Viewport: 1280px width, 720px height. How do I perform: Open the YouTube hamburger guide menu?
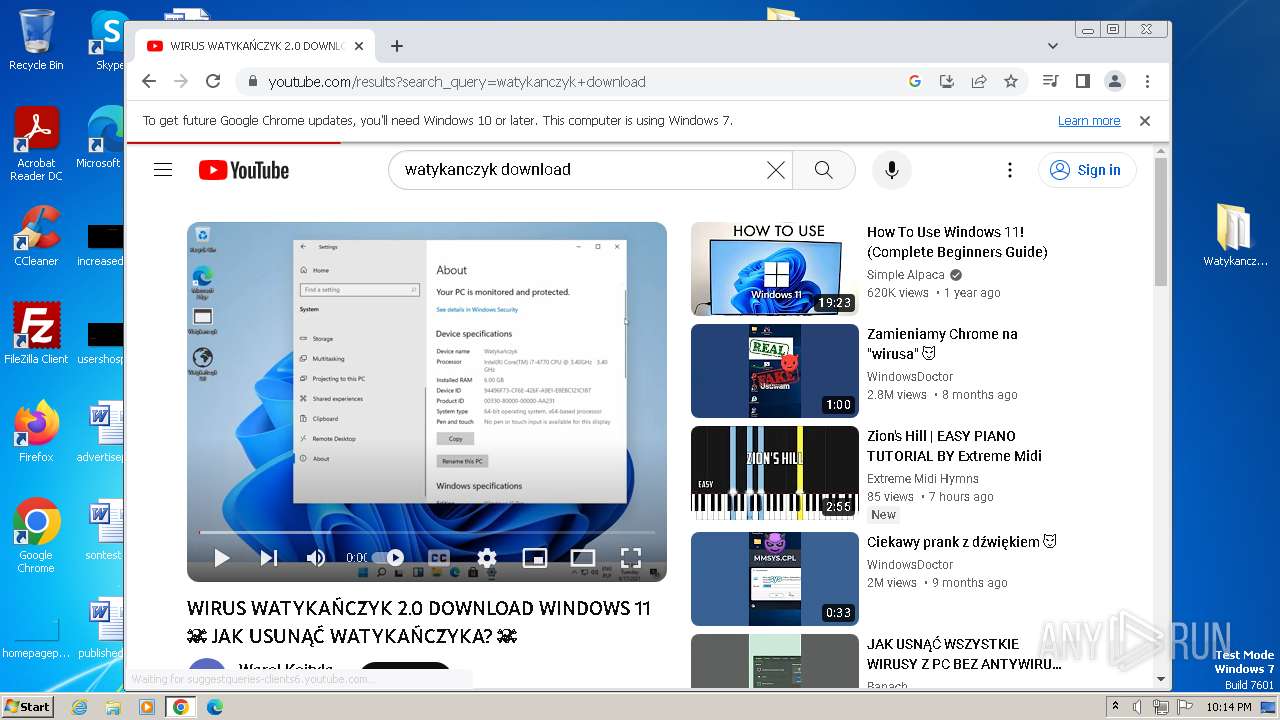tap(163, 170)
